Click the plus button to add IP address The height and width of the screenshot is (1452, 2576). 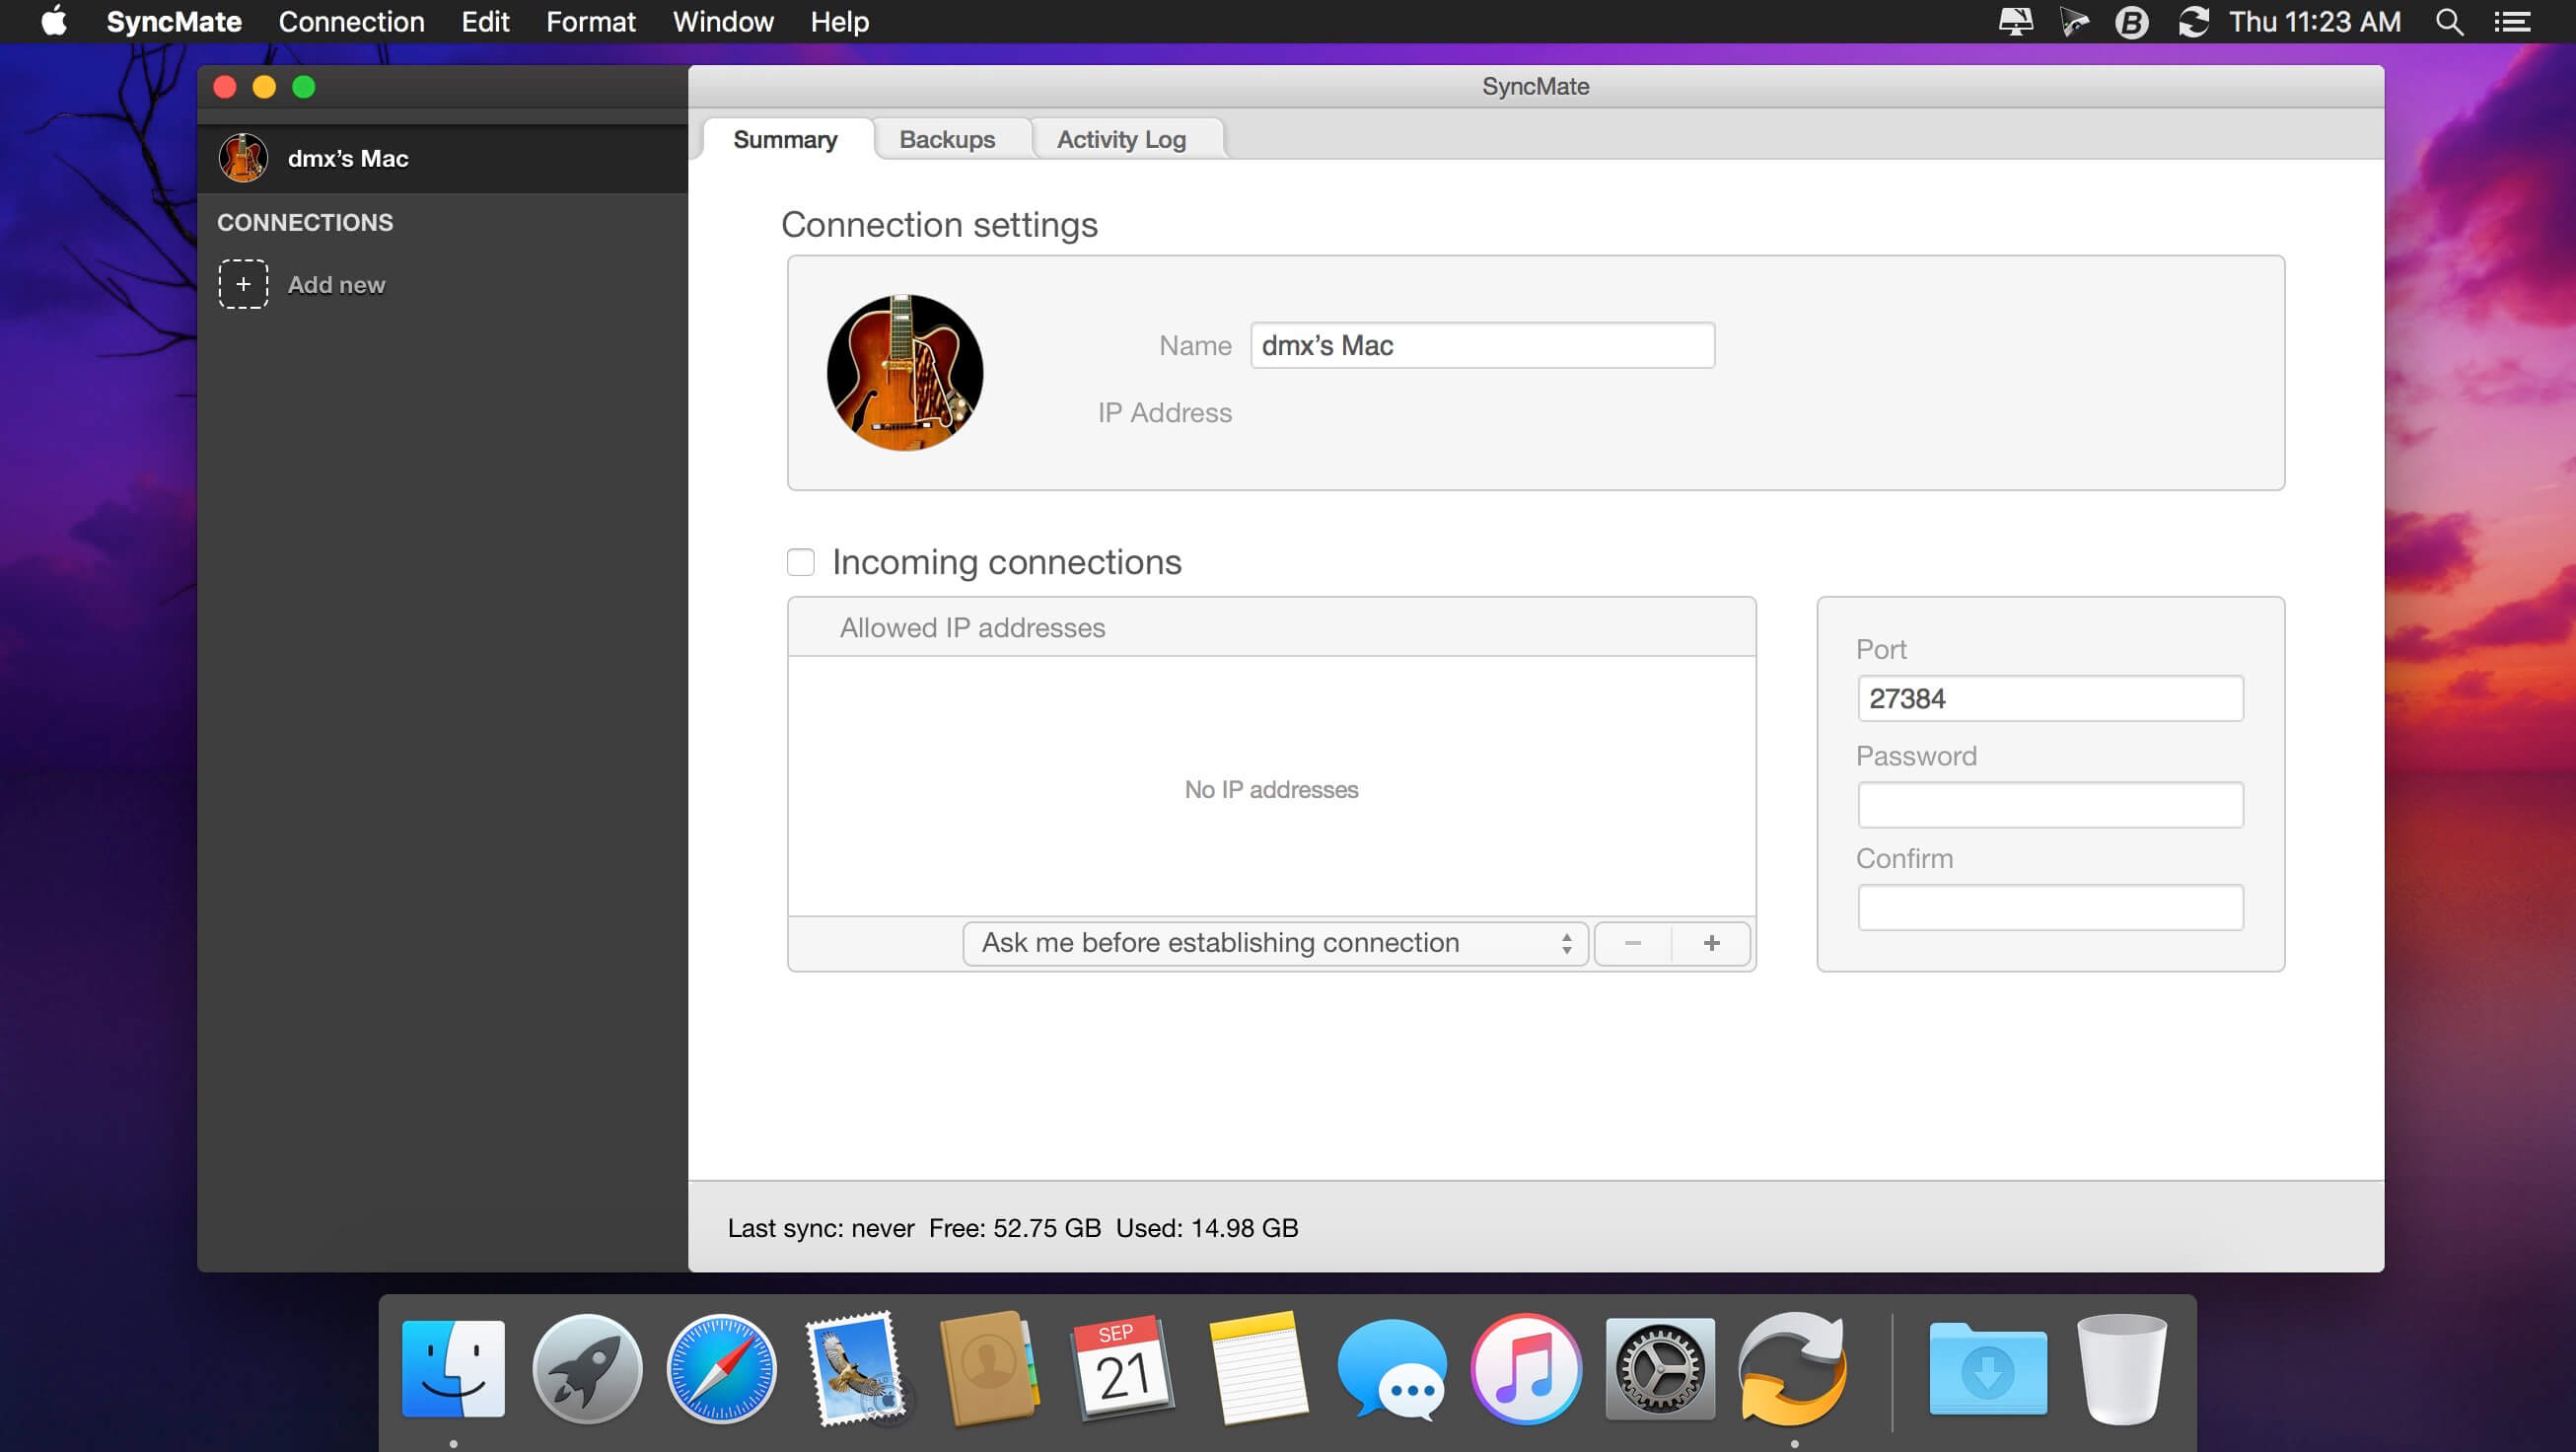[x=1711, y=941]
